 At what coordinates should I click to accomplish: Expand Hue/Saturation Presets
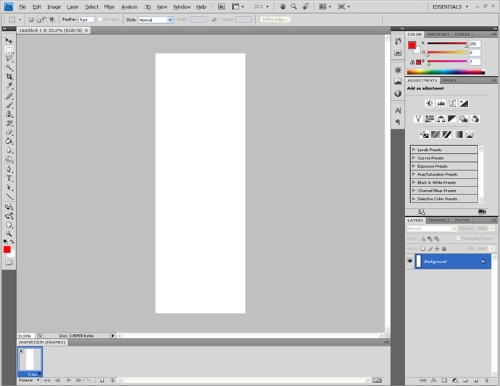(414, 174)
